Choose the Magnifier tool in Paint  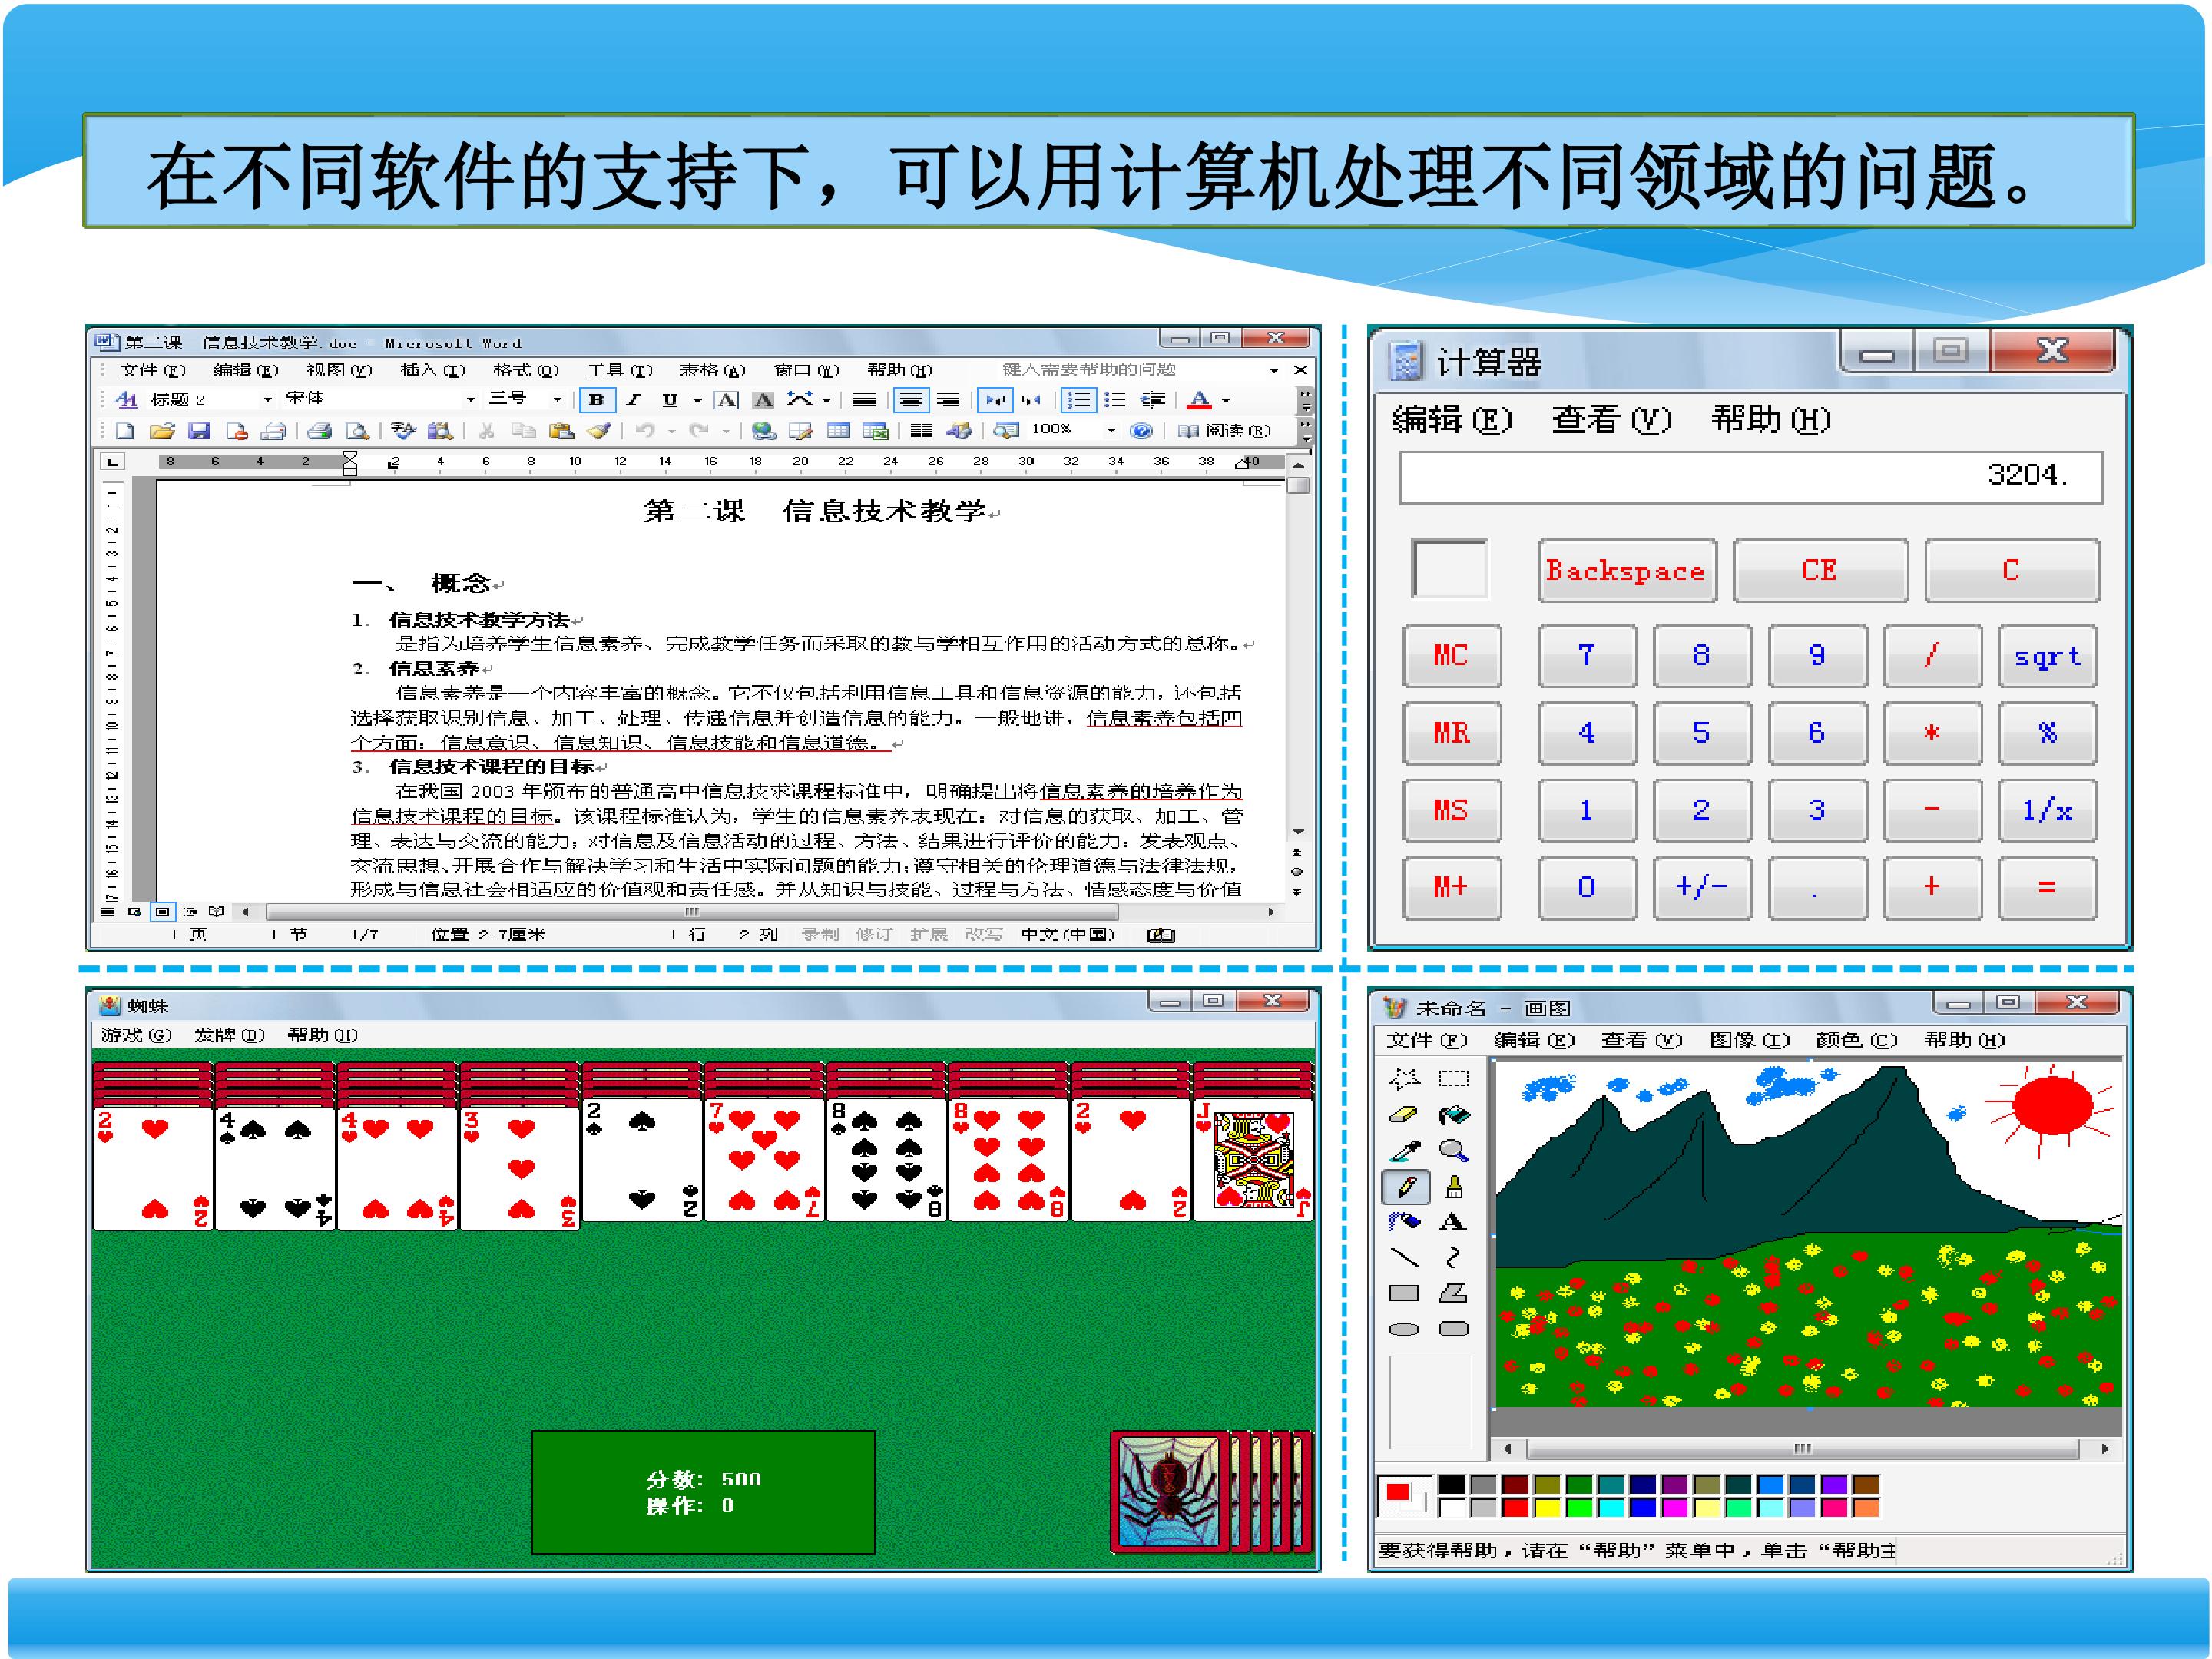pos(1453,1150)
